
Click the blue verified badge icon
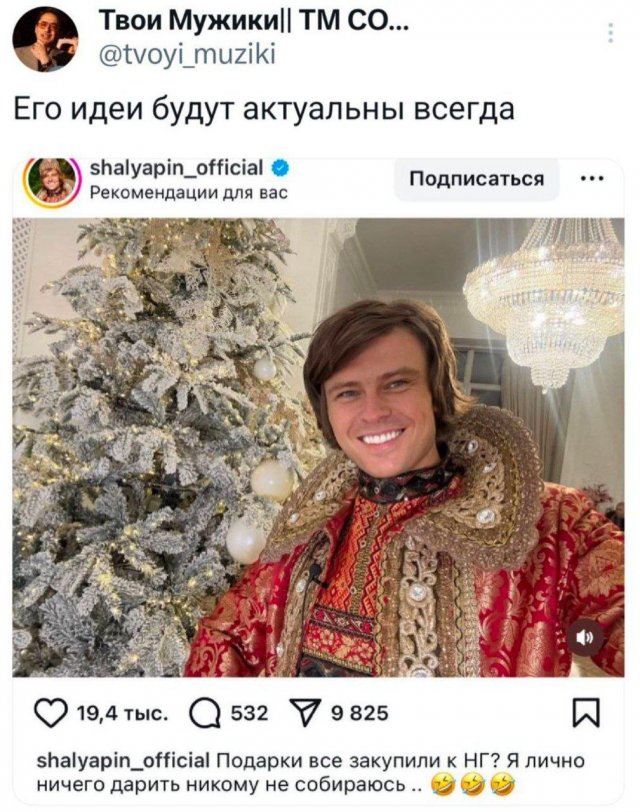pyautogui.click(x=280, y=168)
